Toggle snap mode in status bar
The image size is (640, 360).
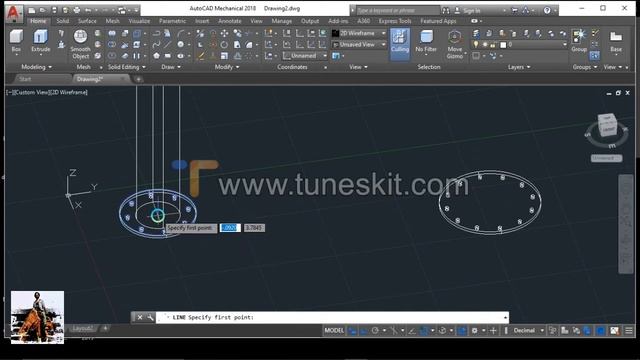pyautogui.click(x=363, y=331)
